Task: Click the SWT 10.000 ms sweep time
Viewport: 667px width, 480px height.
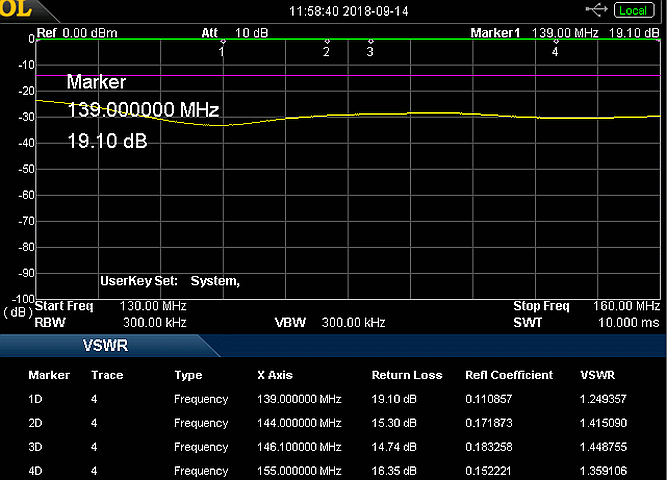Action: (586, 323)
